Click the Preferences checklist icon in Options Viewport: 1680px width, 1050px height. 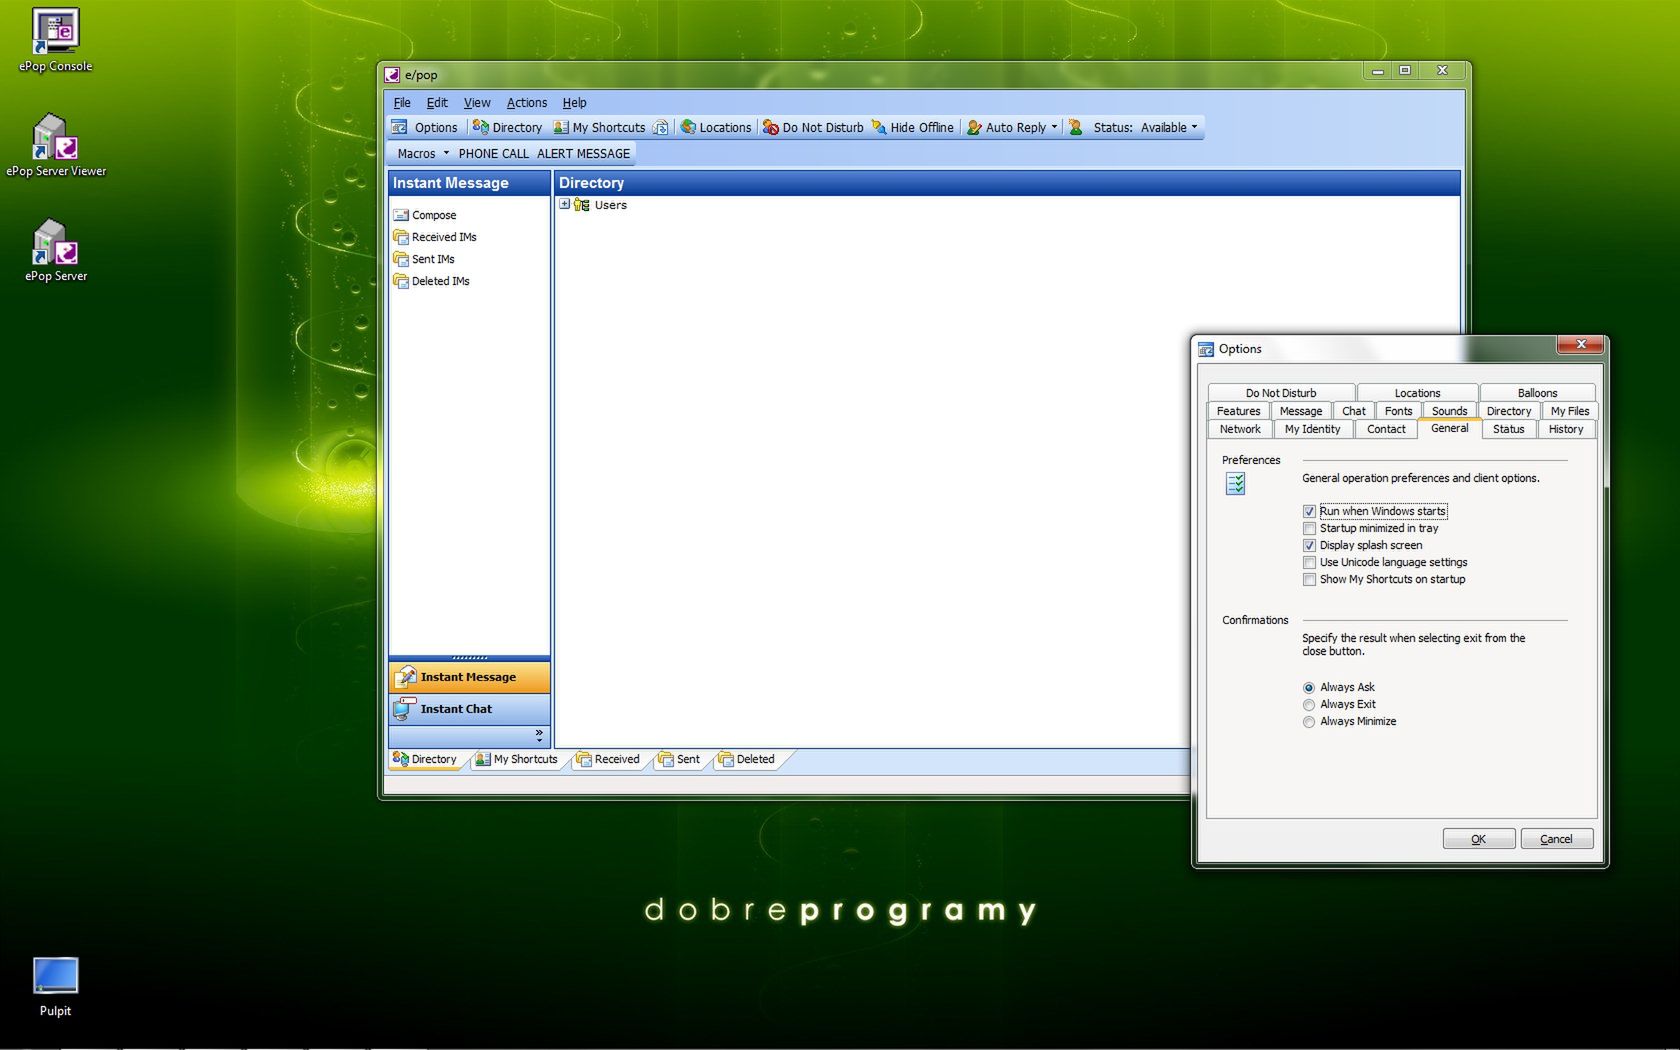click(1236, 484)
